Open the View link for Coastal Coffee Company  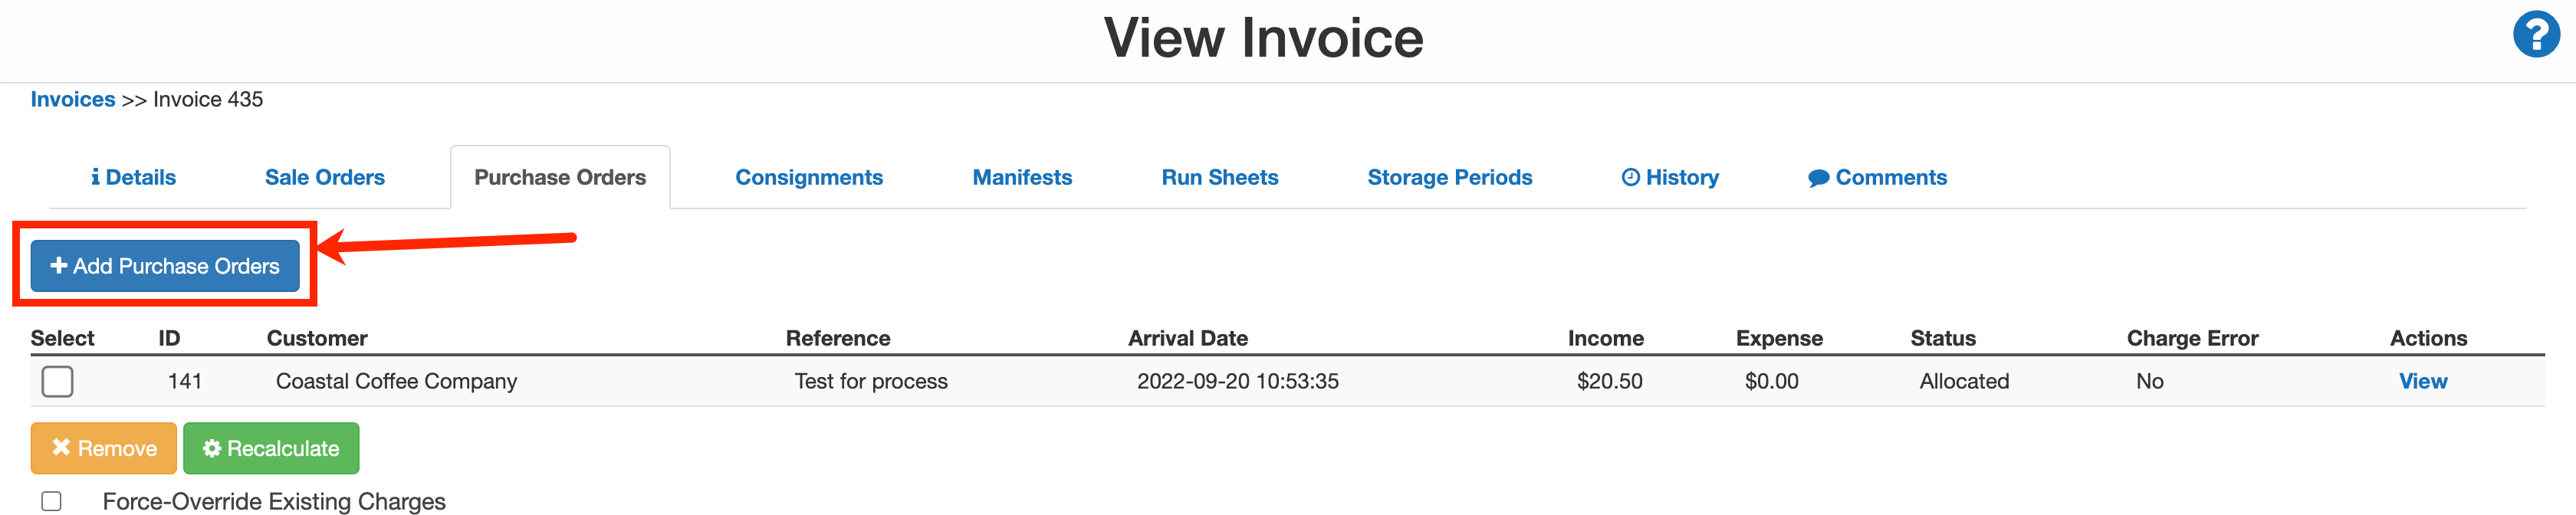click(2424, 381)
